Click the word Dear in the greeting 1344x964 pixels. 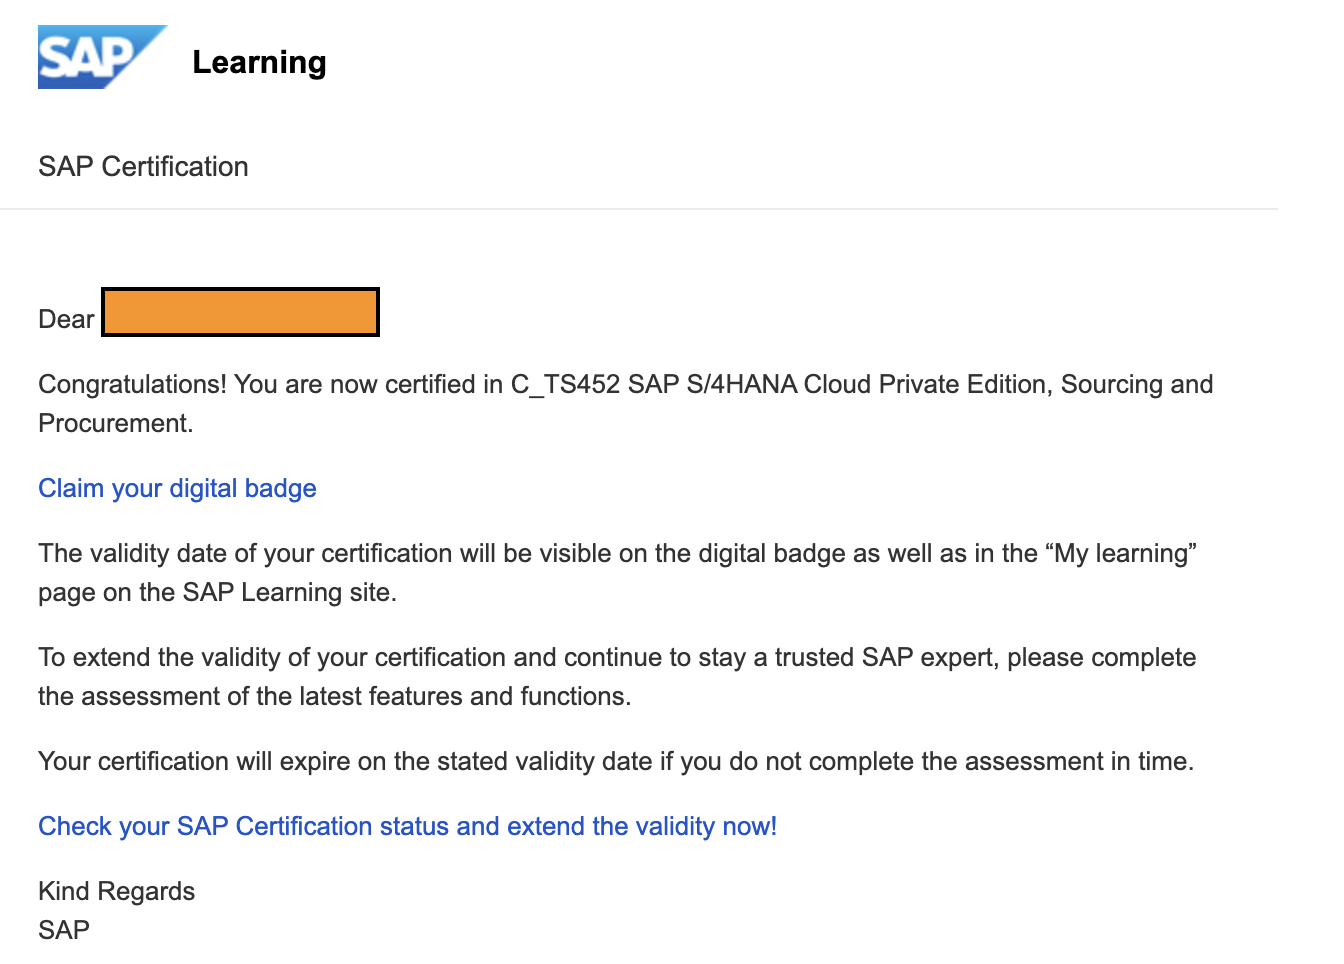(66, 319)
